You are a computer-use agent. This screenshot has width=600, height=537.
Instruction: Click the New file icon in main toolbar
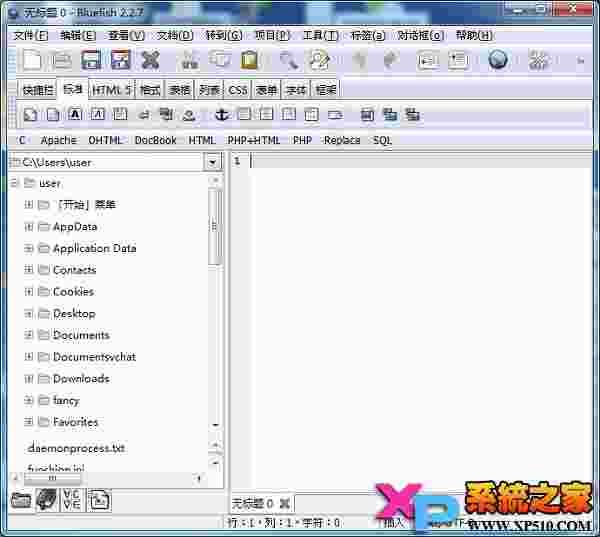pyautogui.click(x=32, y=60)
